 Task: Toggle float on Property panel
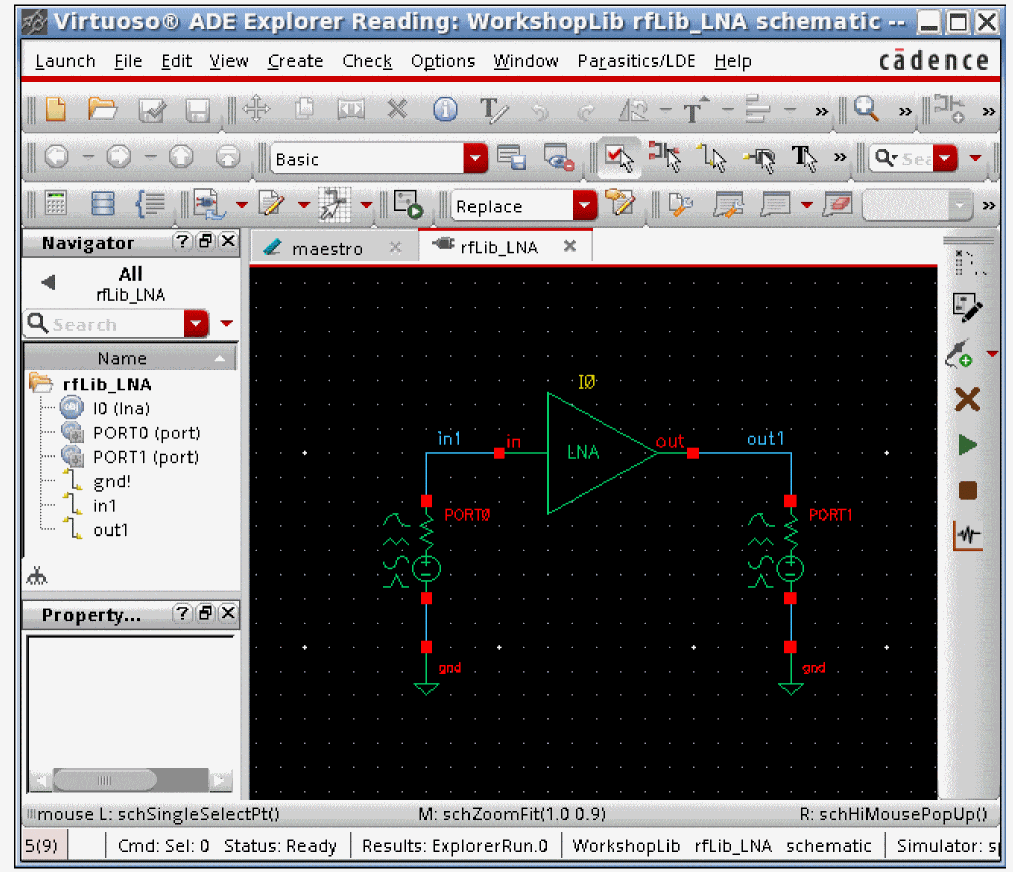(x=205, y=613)
